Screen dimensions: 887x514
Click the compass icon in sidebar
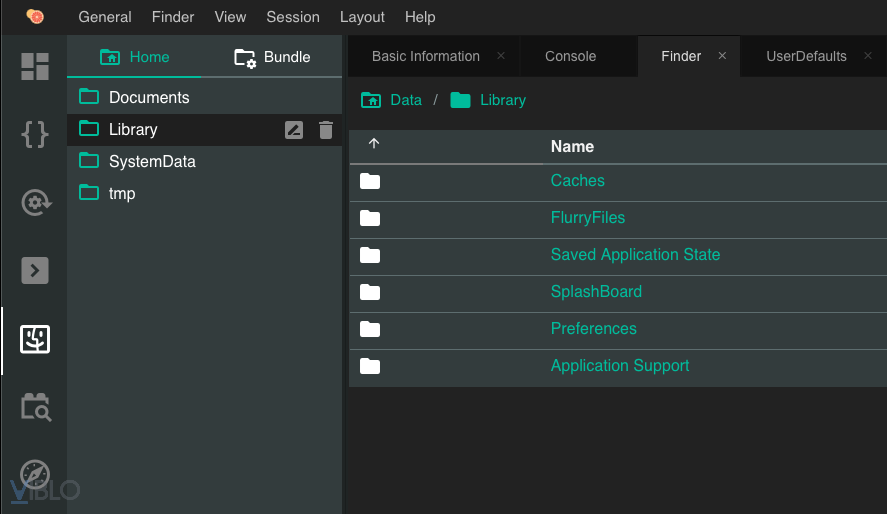pos(35,474)
